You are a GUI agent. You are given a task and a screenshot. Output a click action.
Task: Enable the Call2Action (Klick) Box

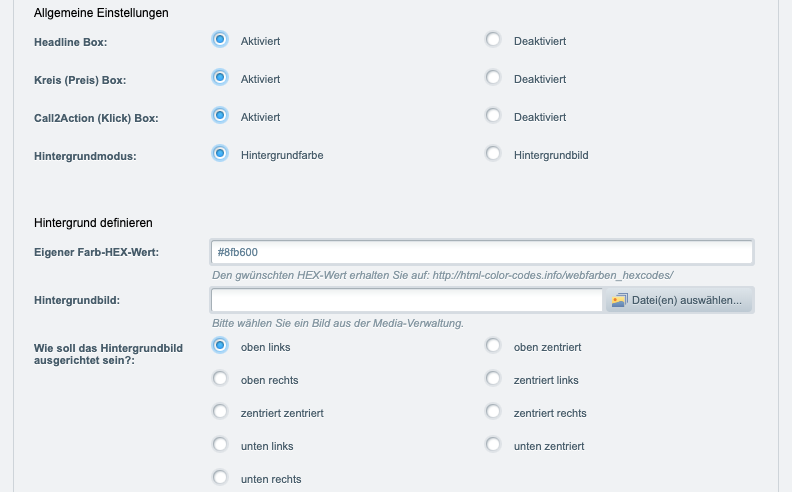coord(220,115)
